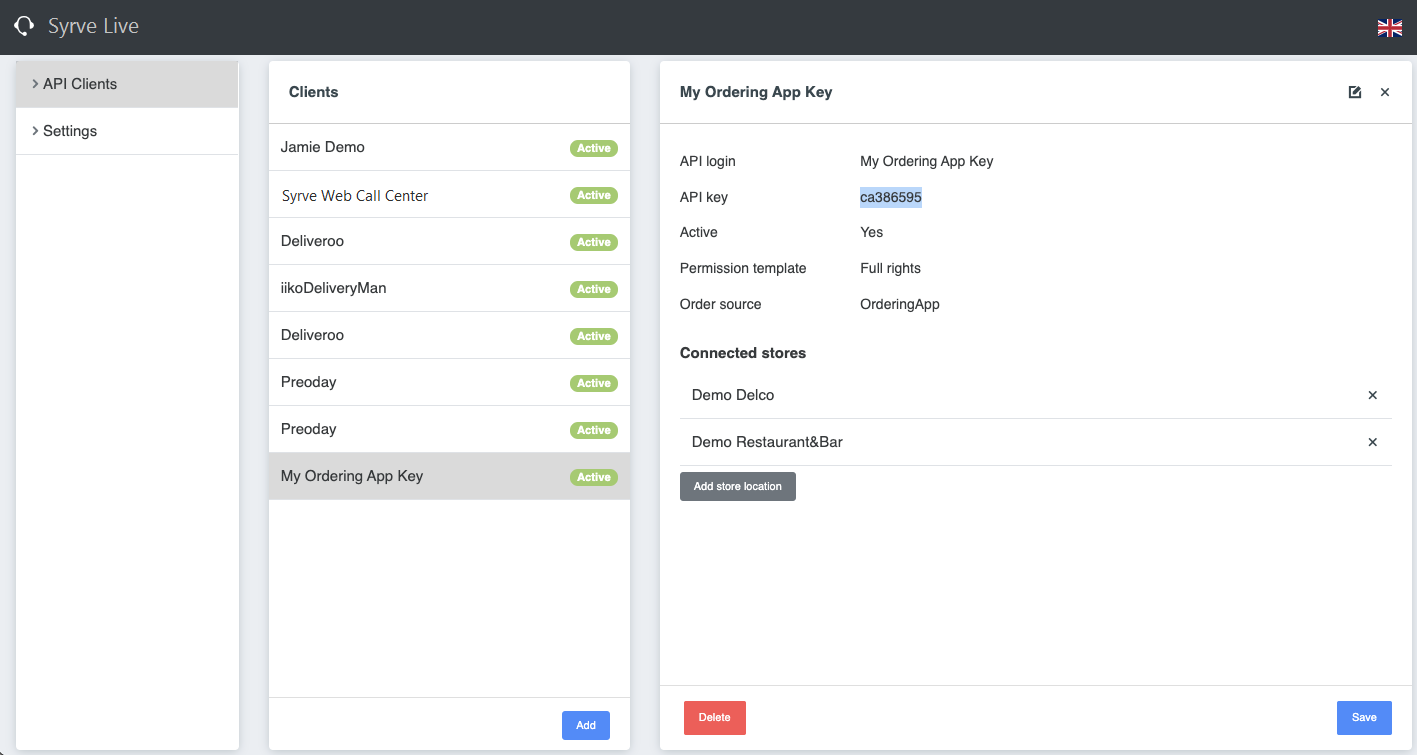This screenshot has height=755, width=1417.
Task: Select the first Deliveroo client row
Action: (x=312, y=241)
